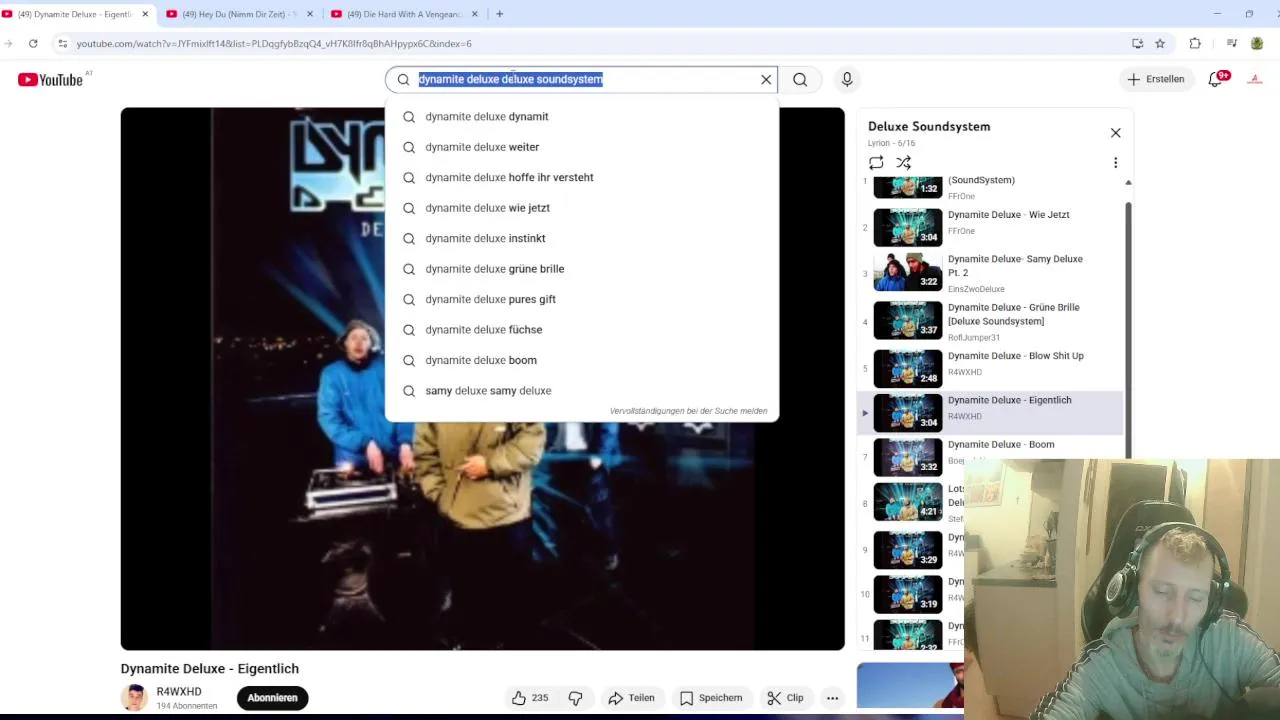
Task: Open R4WXHD channel avatar
Action: [x=134, y=698]
